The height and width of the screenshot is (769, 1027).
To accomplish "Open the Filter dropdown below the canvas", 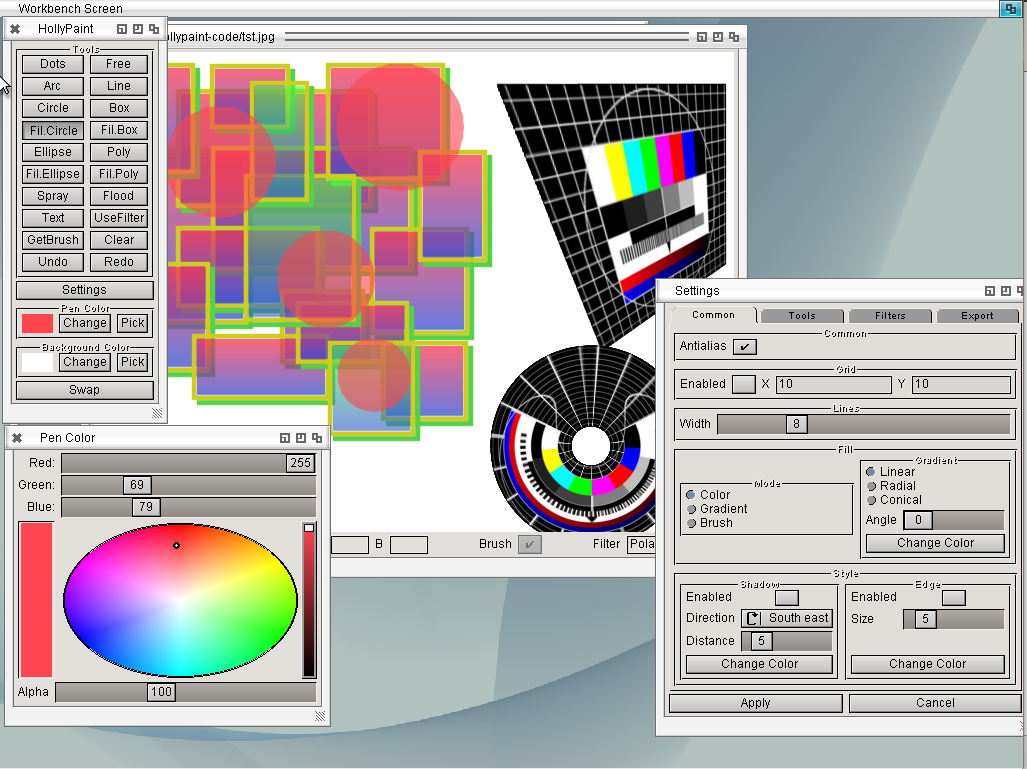I will click(x=640, y=544).
